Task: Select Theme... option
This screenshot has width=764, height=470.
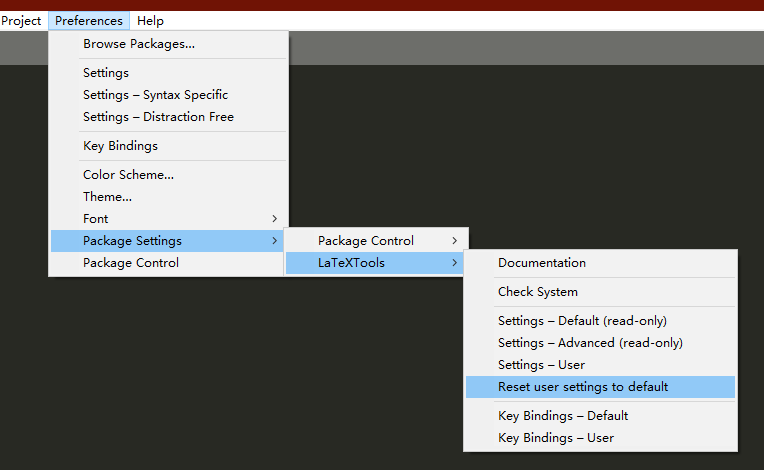Action: coord(108,197)
